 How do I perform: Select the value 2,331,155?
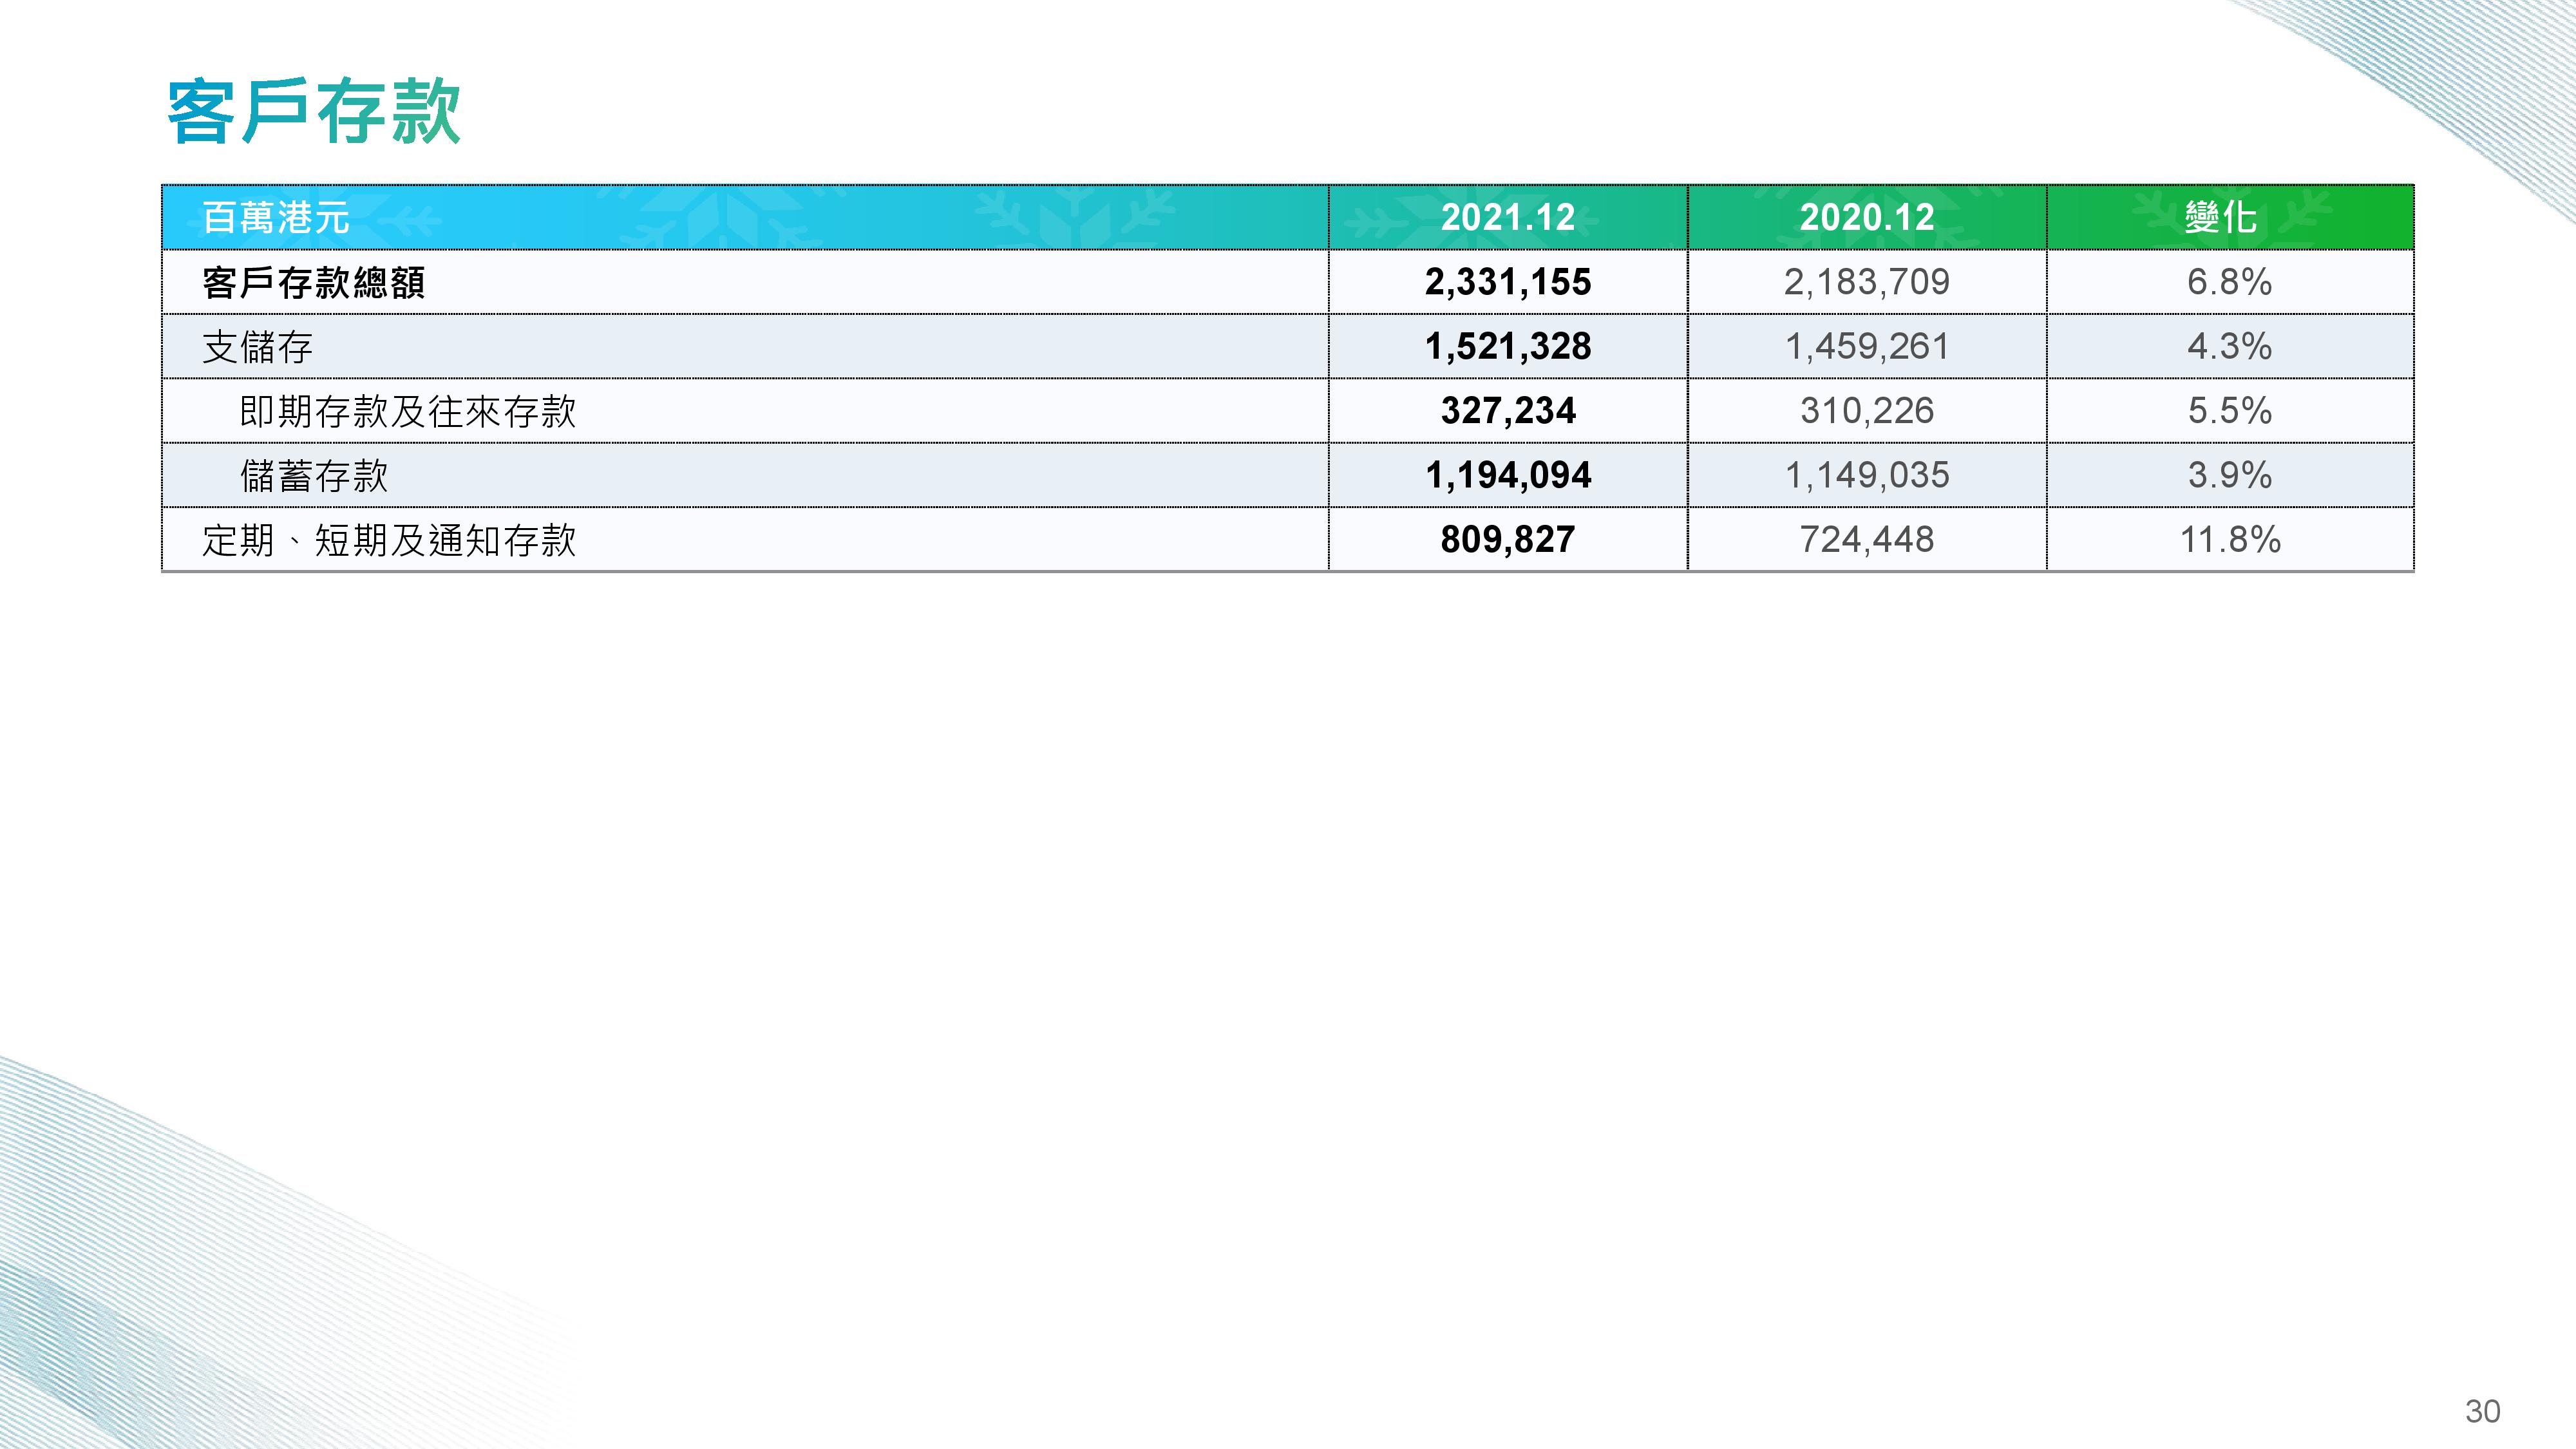[1507, 282]
